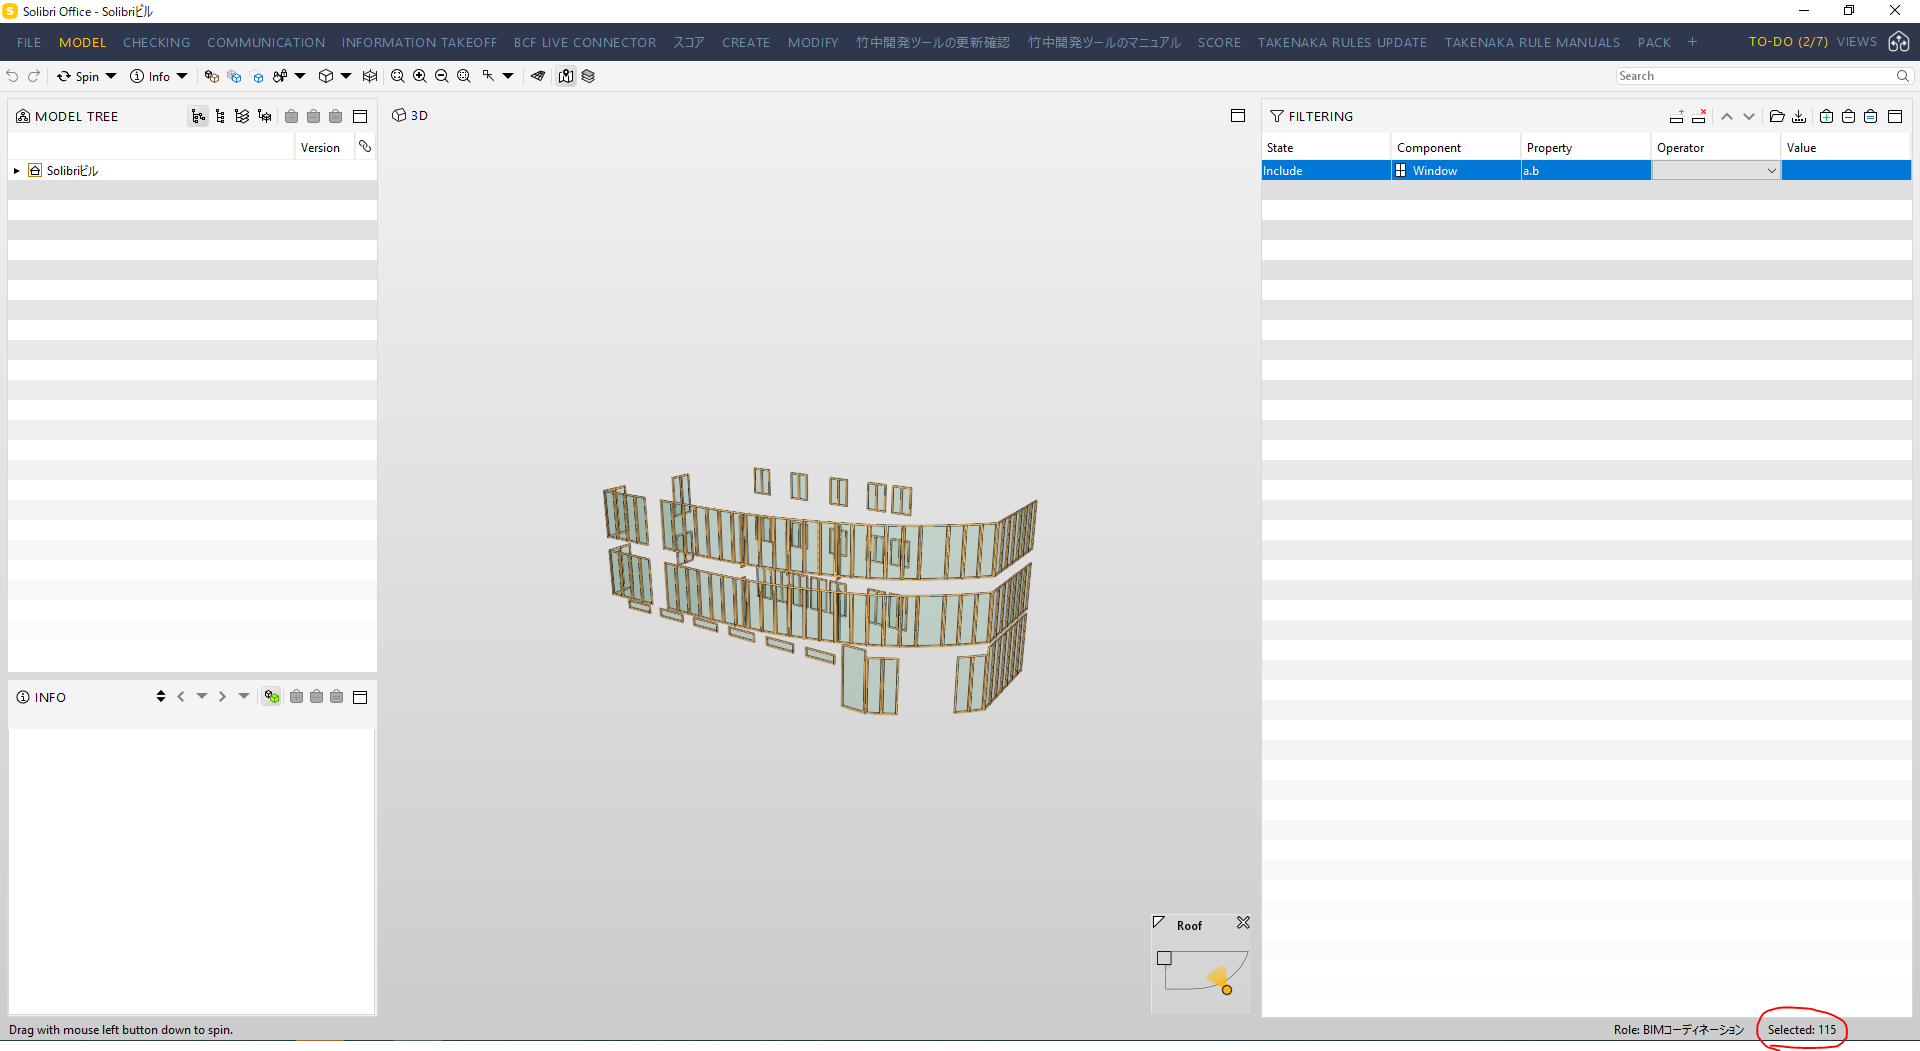The image size is (1920, 1051).
Task: Switch to INFORMATION TAKEOFF tab
Action: 419,42
